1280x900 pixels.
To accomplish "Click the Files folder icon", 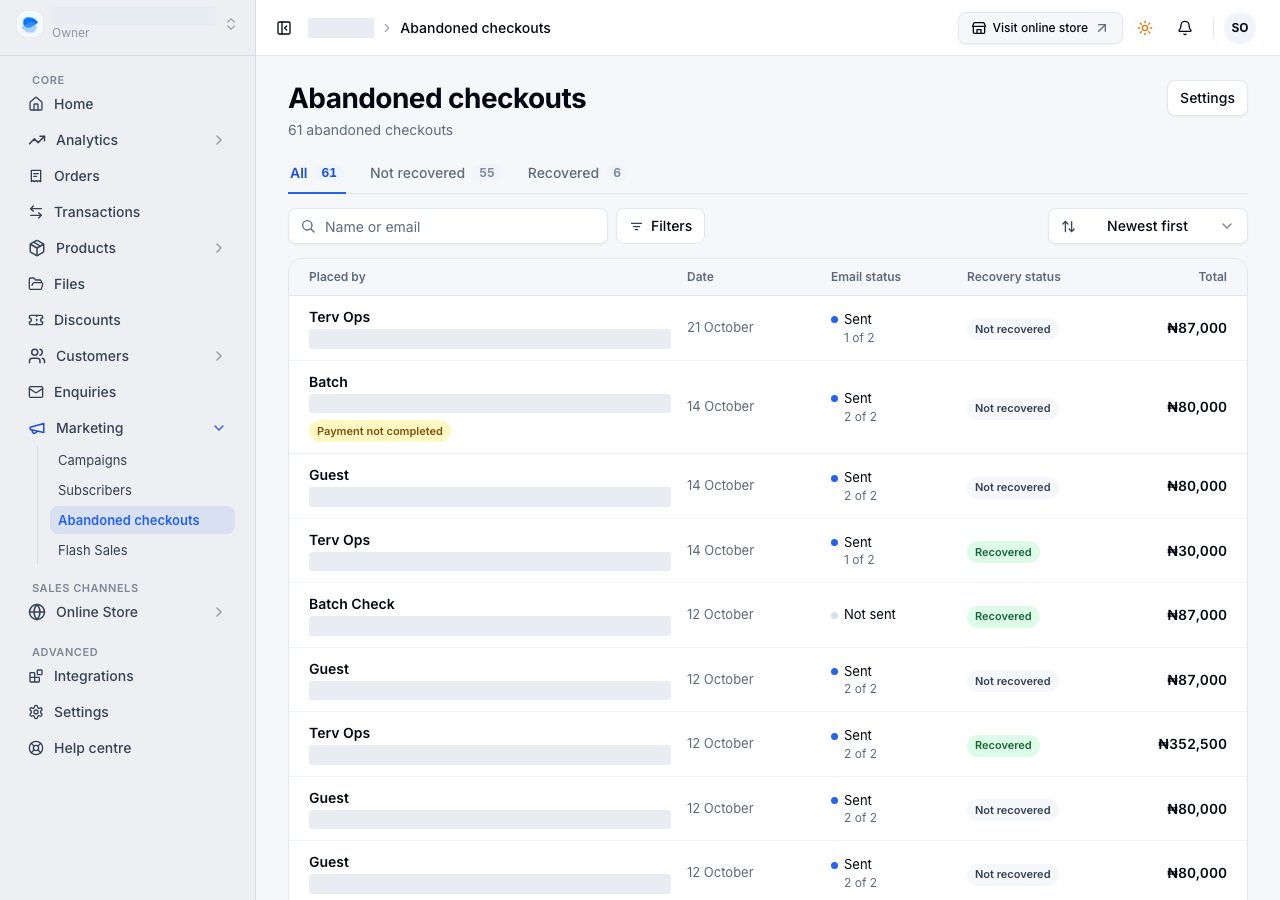I will [36, 284].
